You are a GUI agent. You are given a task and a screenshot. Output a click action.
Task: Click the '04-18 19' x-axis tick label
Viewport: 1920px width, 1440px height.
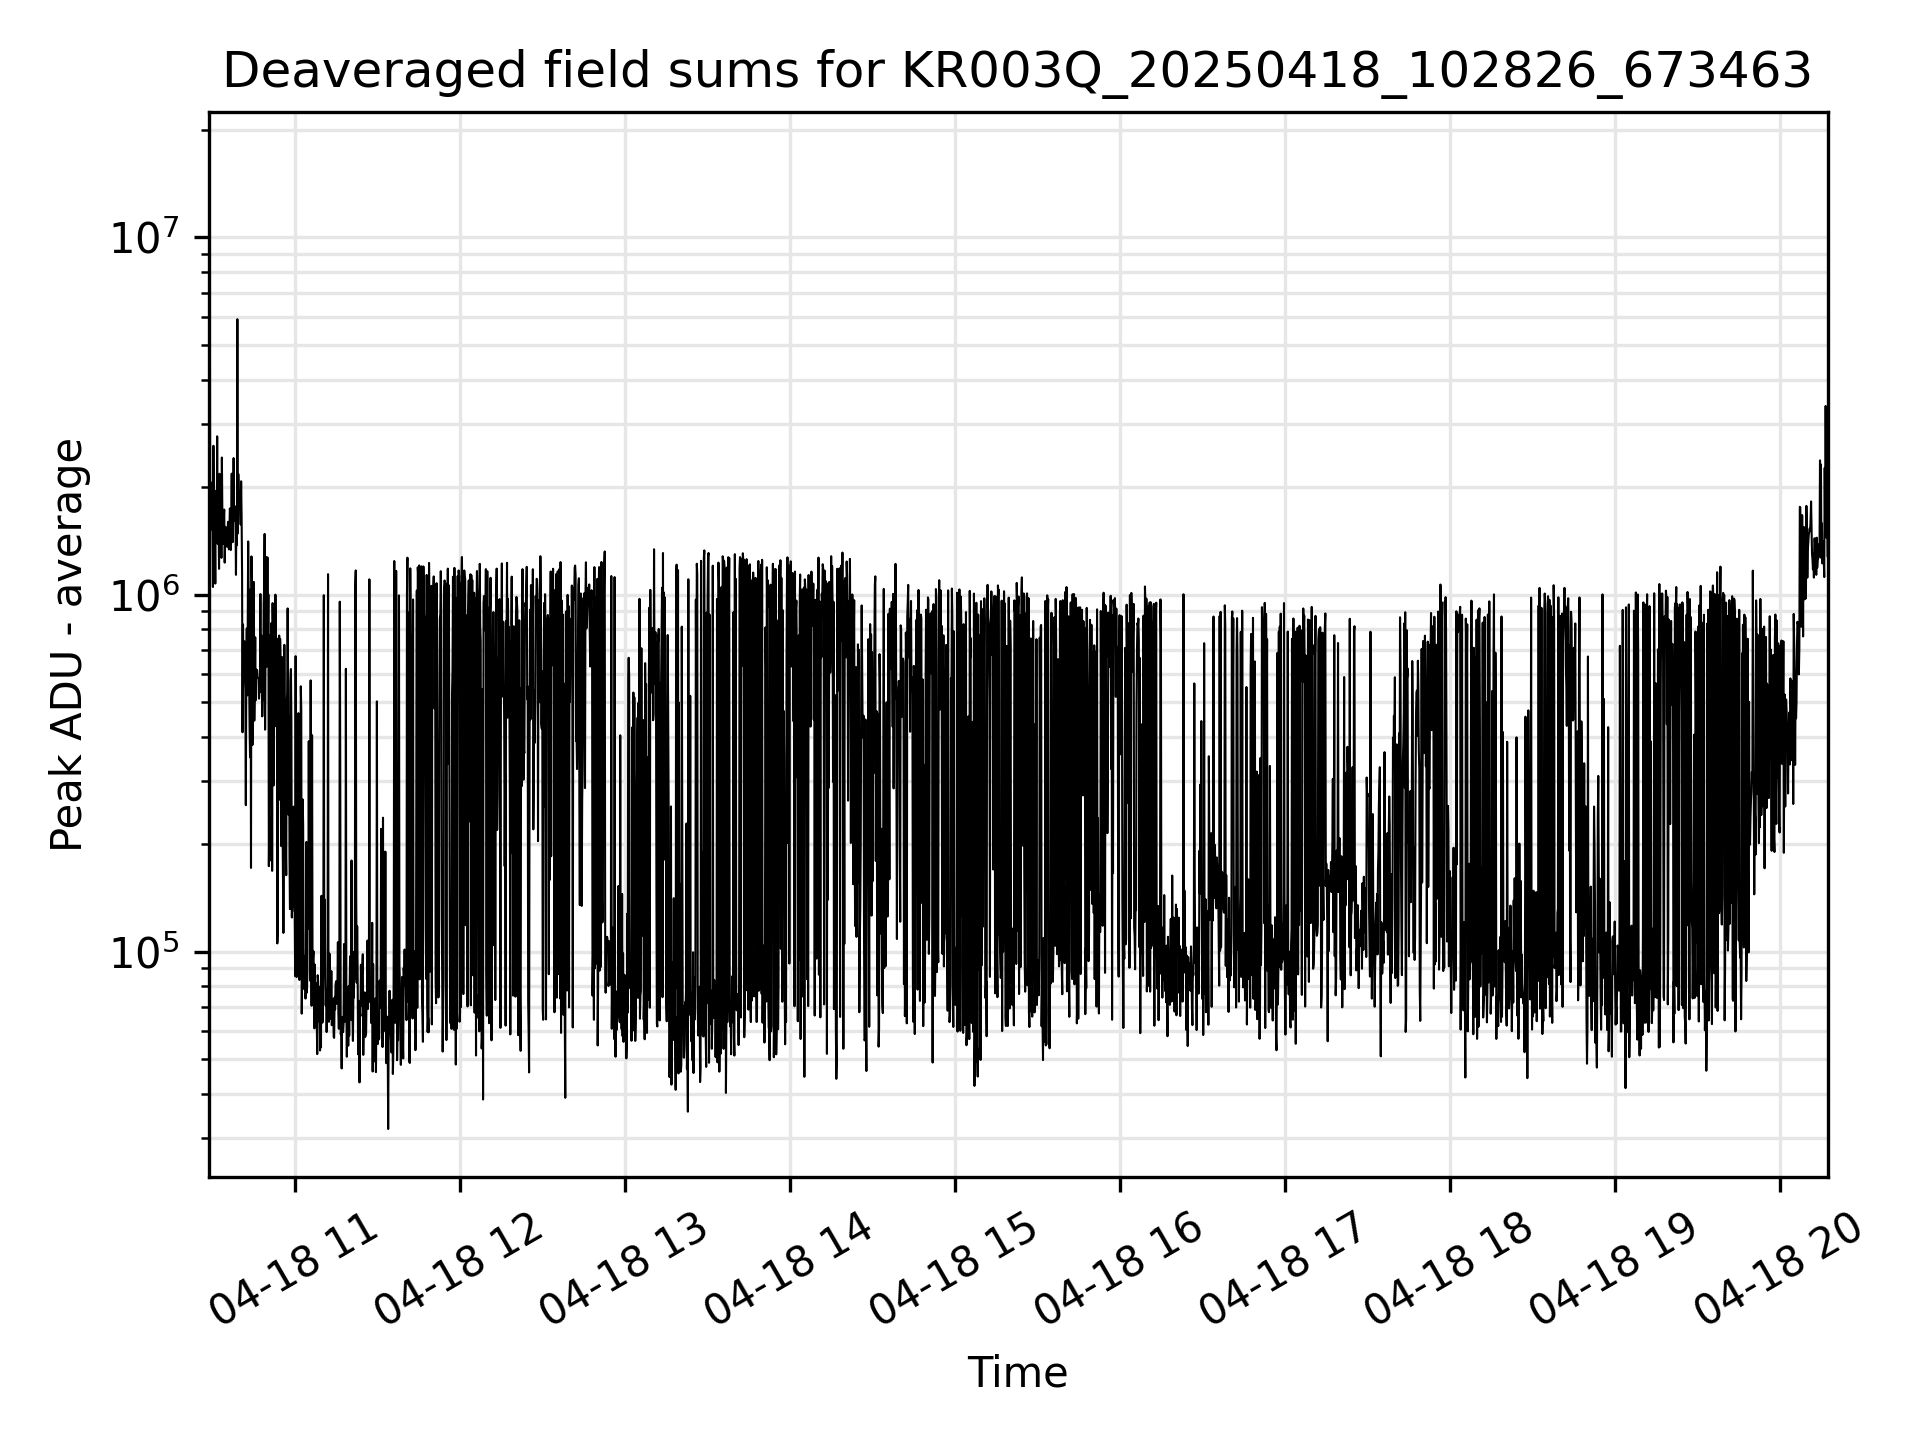click(x=1614, y=1270)
